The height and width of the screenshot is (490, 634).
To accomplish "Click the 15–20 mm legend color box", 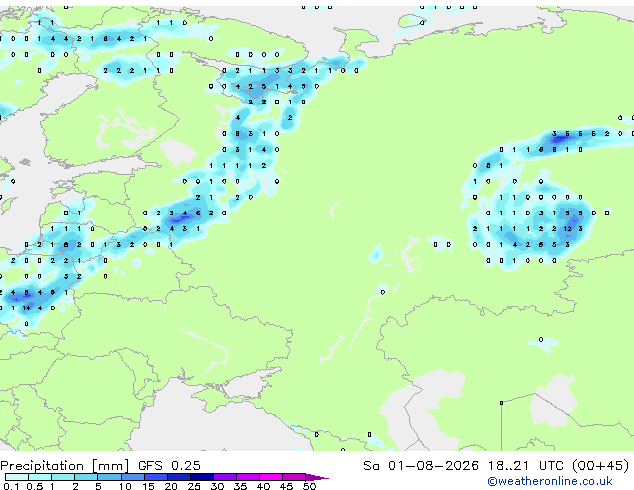I will [x=156, y=477].
